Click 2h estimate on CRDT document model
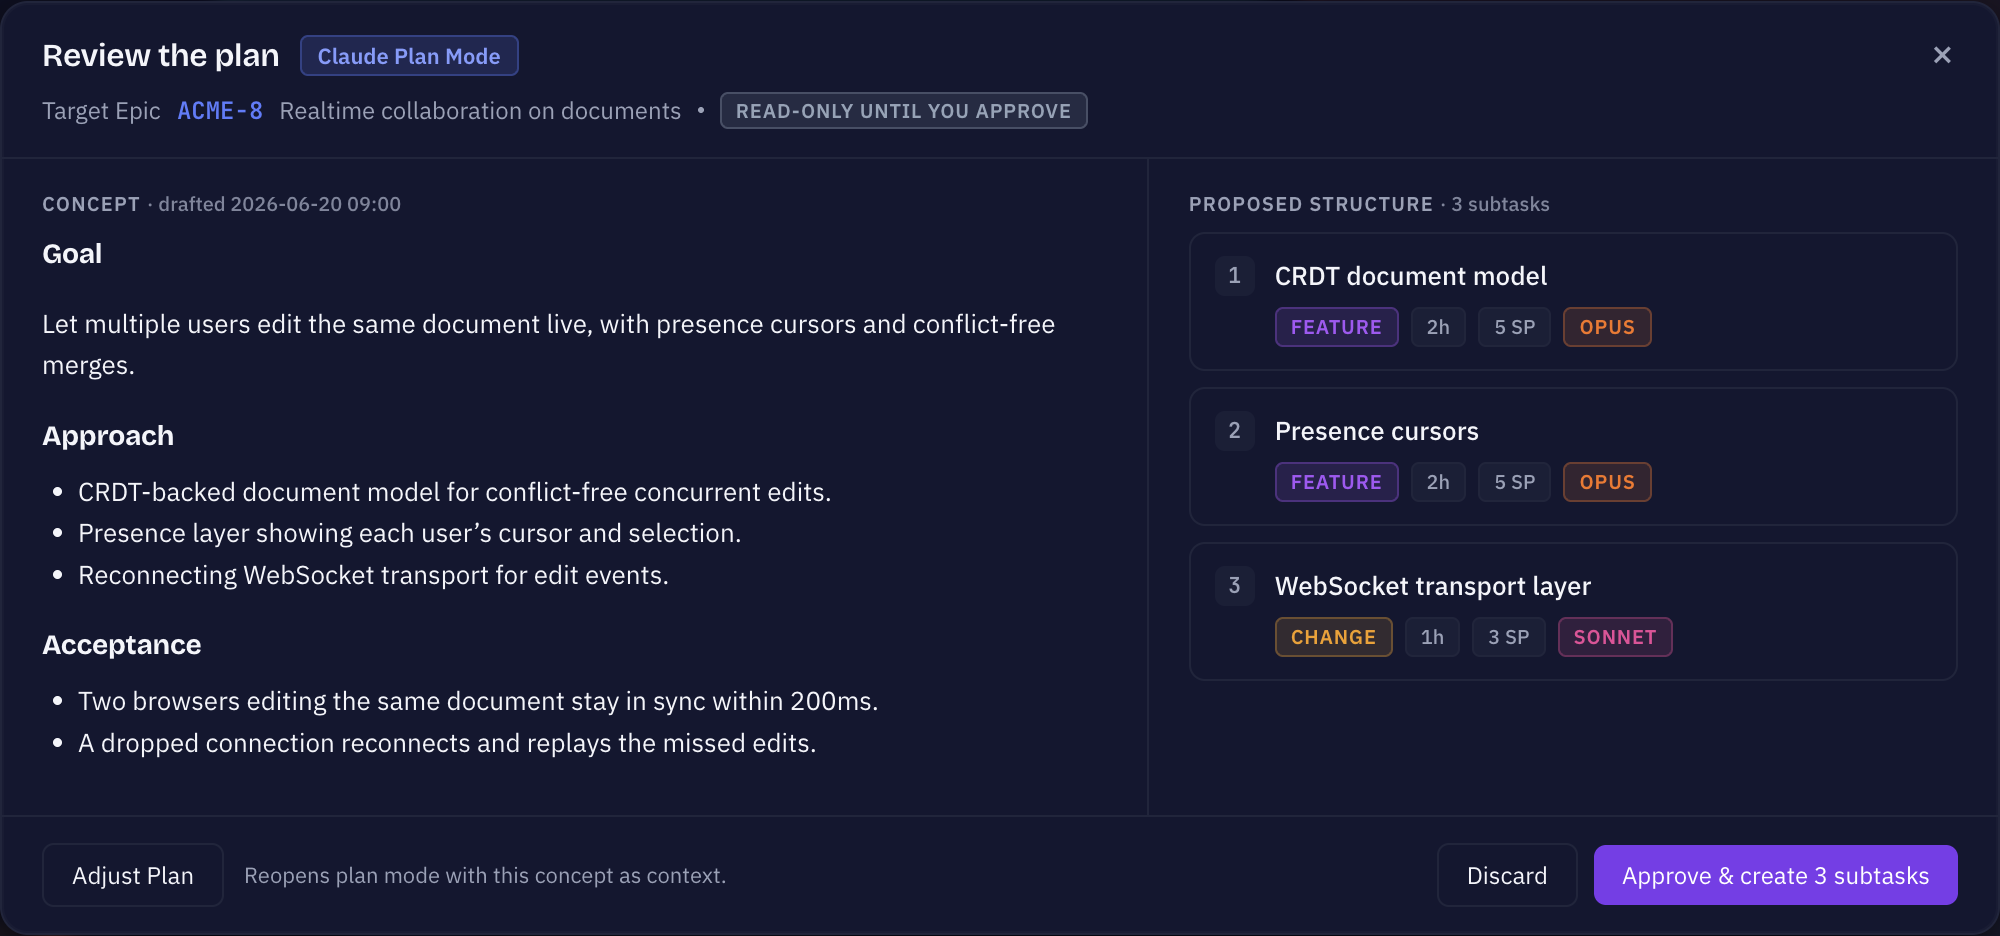2000x936 pixels. 1438,327
